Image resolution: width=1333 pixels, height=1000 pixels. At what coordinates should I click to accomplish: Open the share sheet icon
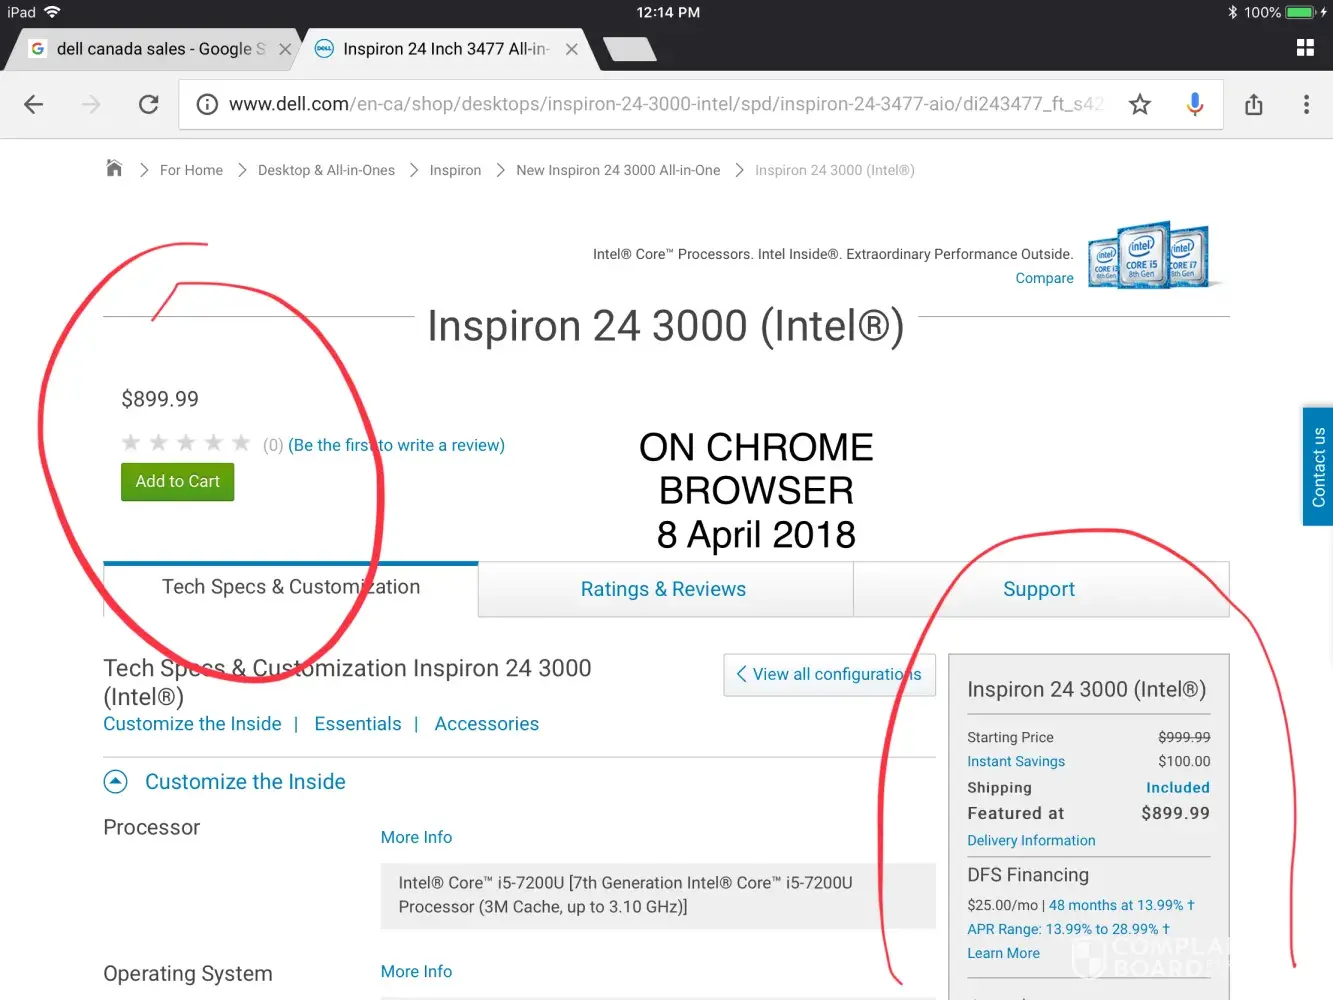pyautogui.click(x=1254, y=104)
